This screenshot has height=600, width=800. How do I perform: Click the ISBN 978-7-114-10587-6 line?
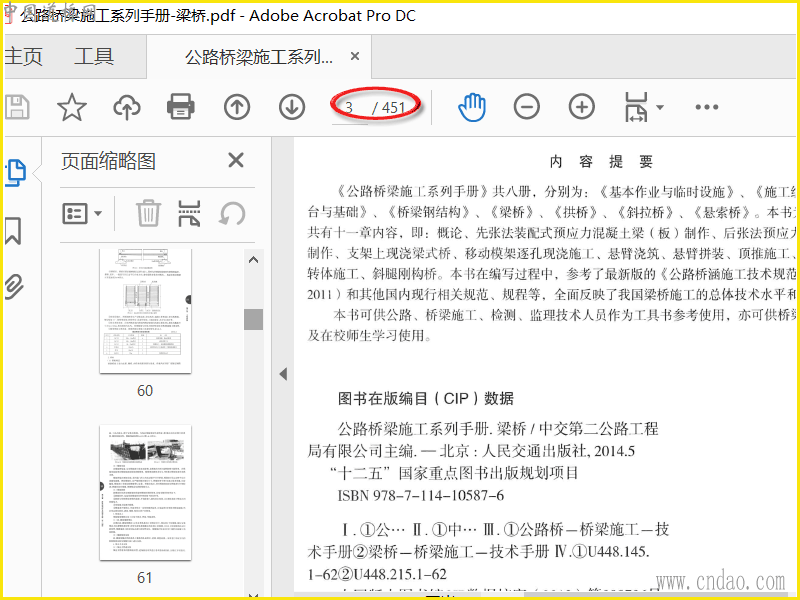(x=420, y=495)
